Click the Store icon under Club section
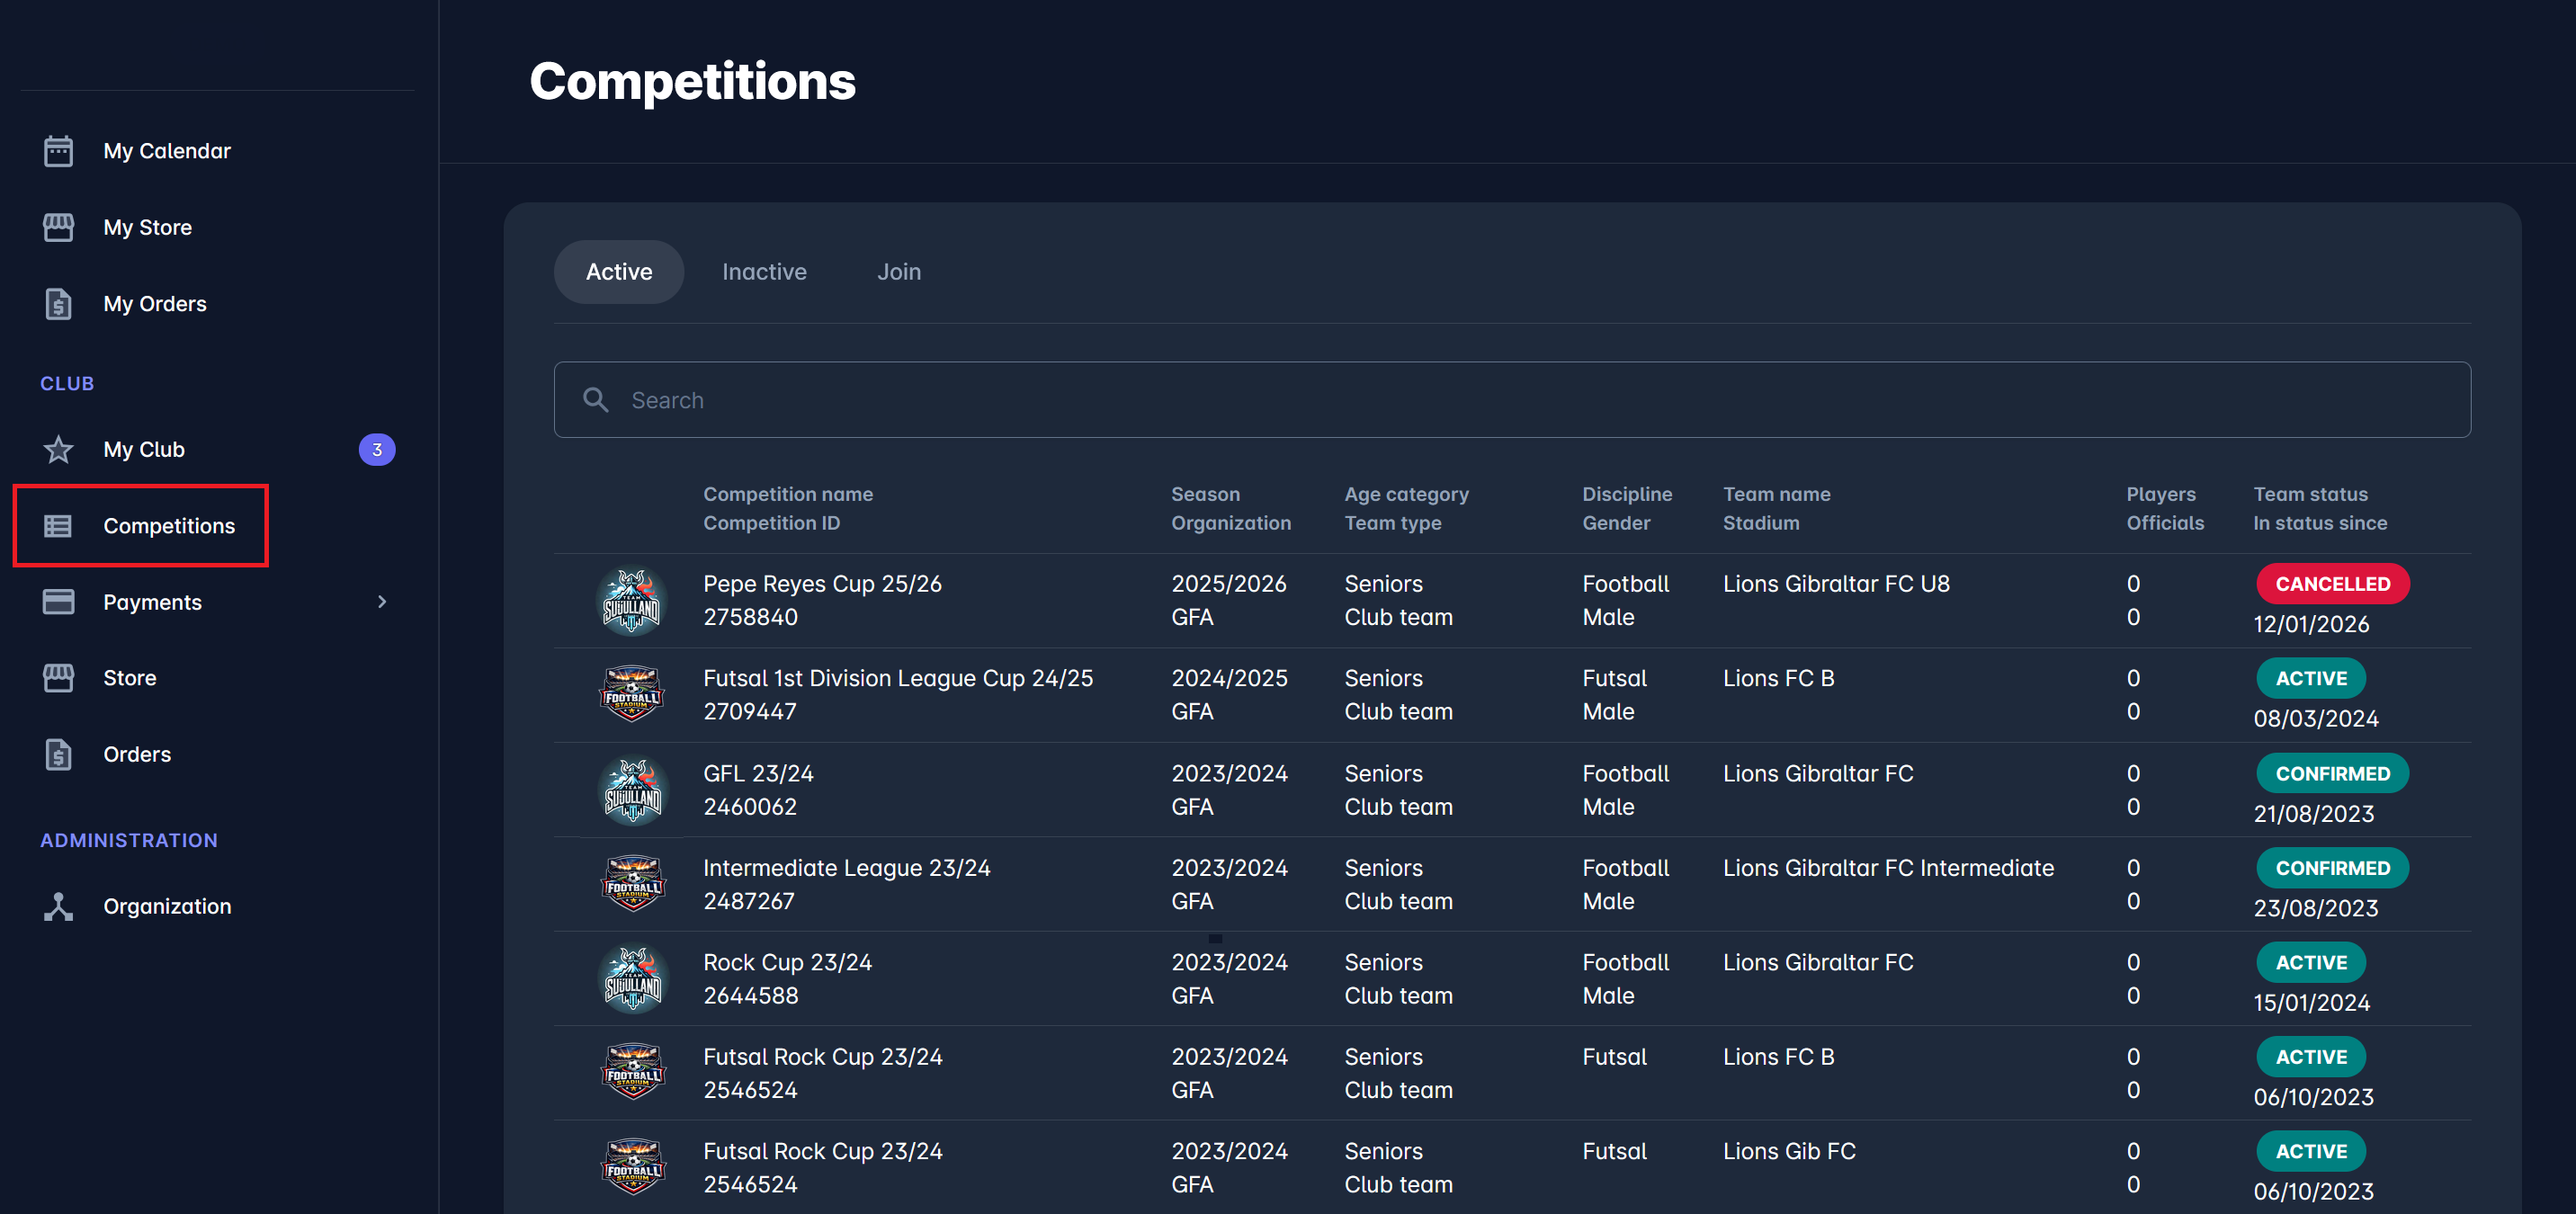 58,678
